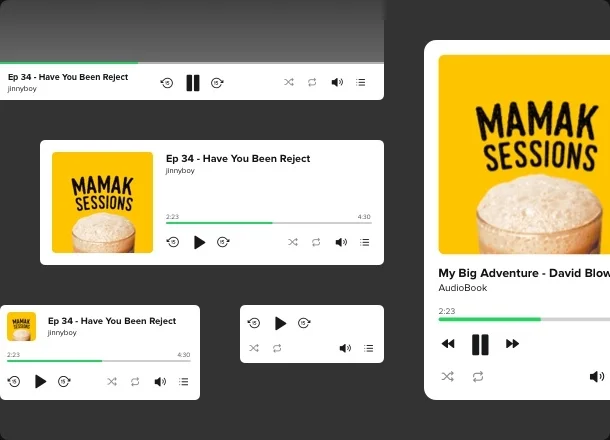Click small cover thumbnail in bottom-left card
Image resolution: width=610 pixels, height=440 pixels.
tap(21, 326)
